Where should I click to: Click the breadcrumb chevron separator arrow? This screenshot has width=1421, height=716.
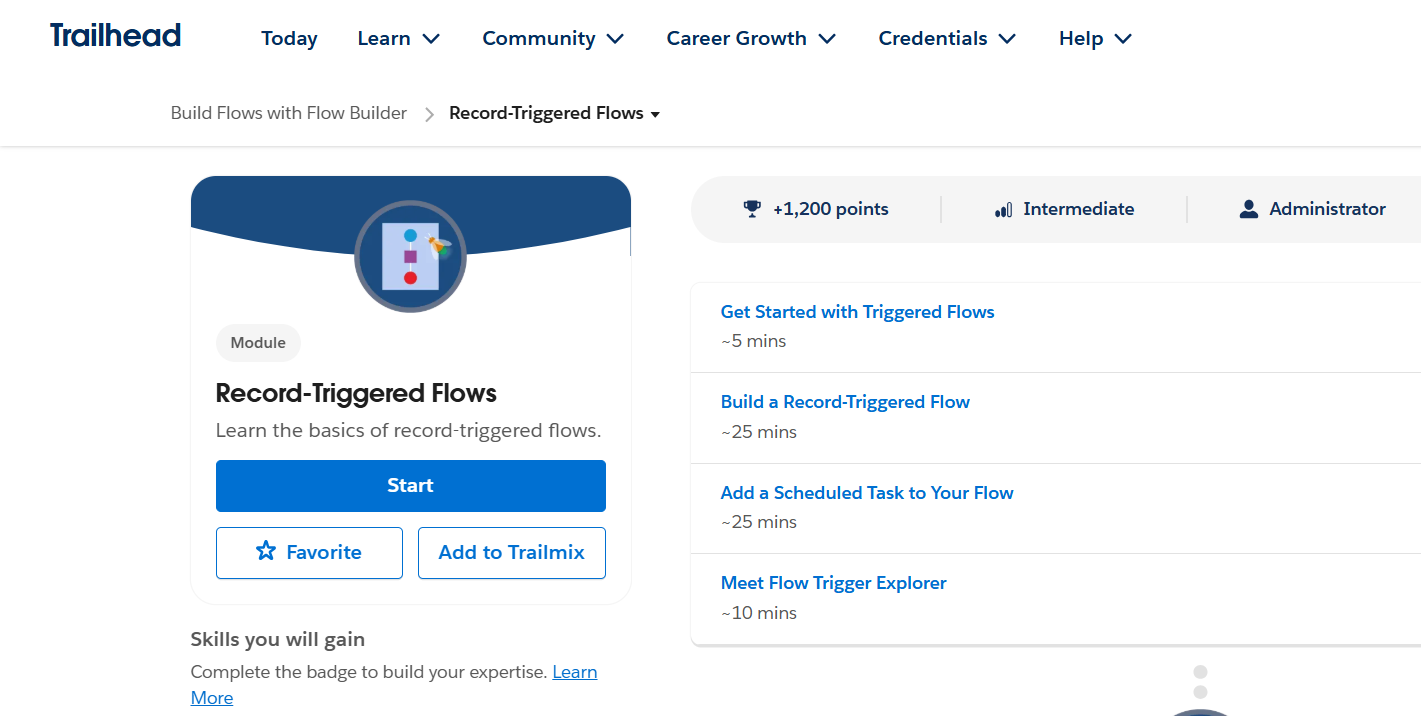(x=429, y=114)
